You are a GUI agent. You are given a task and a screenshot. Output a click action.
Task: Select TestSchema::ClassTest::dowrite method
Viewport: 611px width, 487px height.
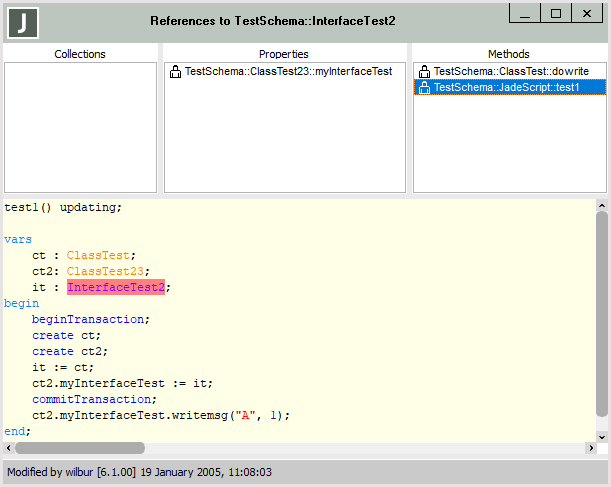[x=511, y=72]
